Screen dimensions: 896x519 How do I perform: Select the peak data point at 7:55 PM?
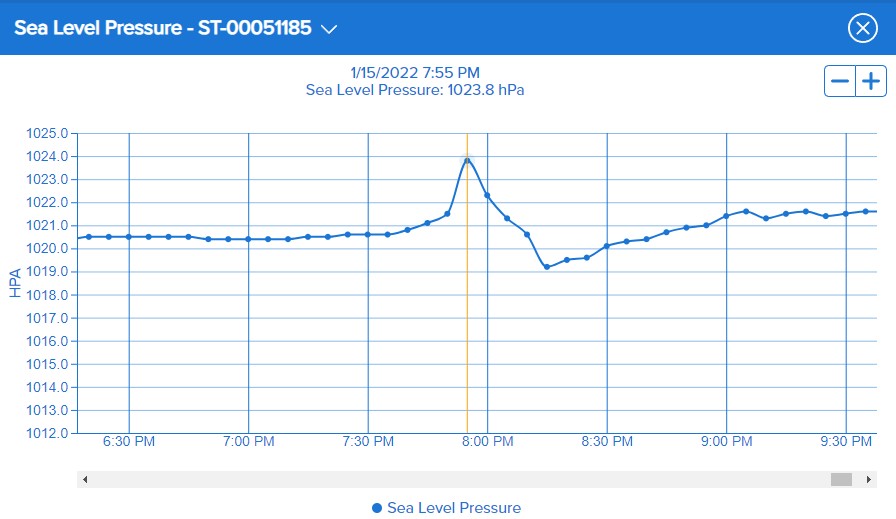(x=467, y=160)
